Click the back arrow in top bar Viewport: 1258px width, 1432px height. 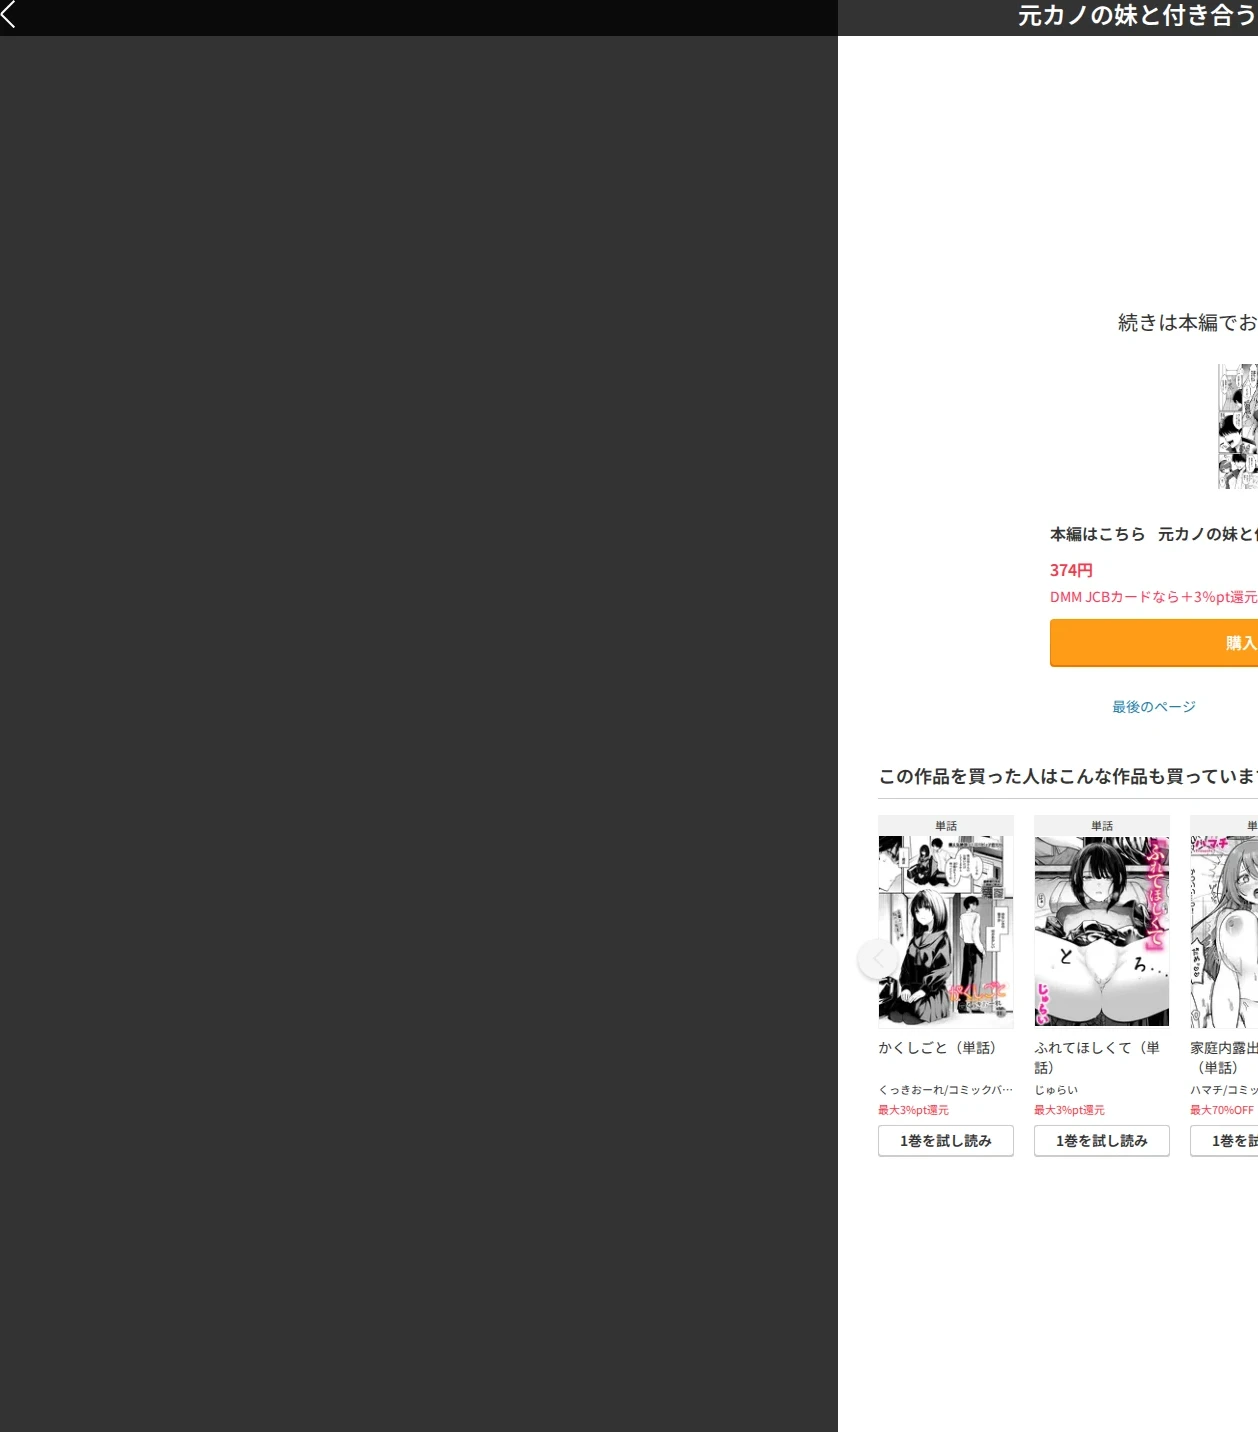(x=9, y=15)
